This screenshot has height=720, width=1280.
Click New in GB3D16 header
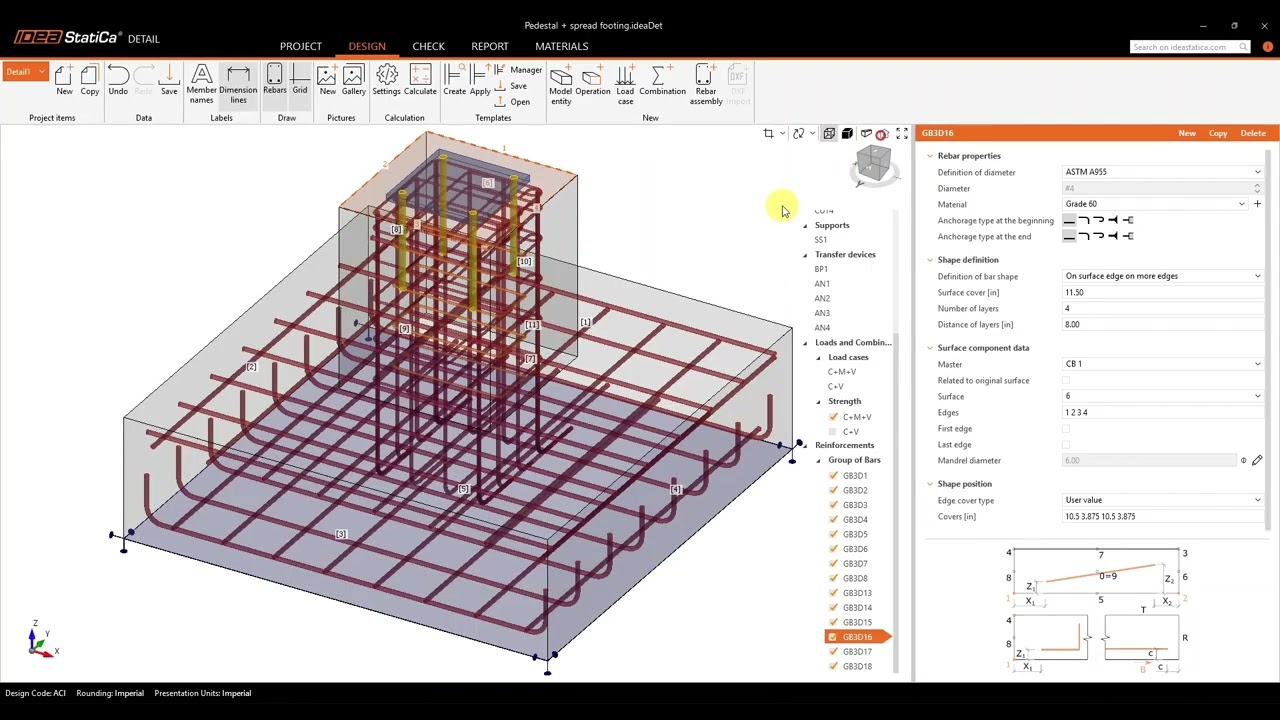(1187, 133)
